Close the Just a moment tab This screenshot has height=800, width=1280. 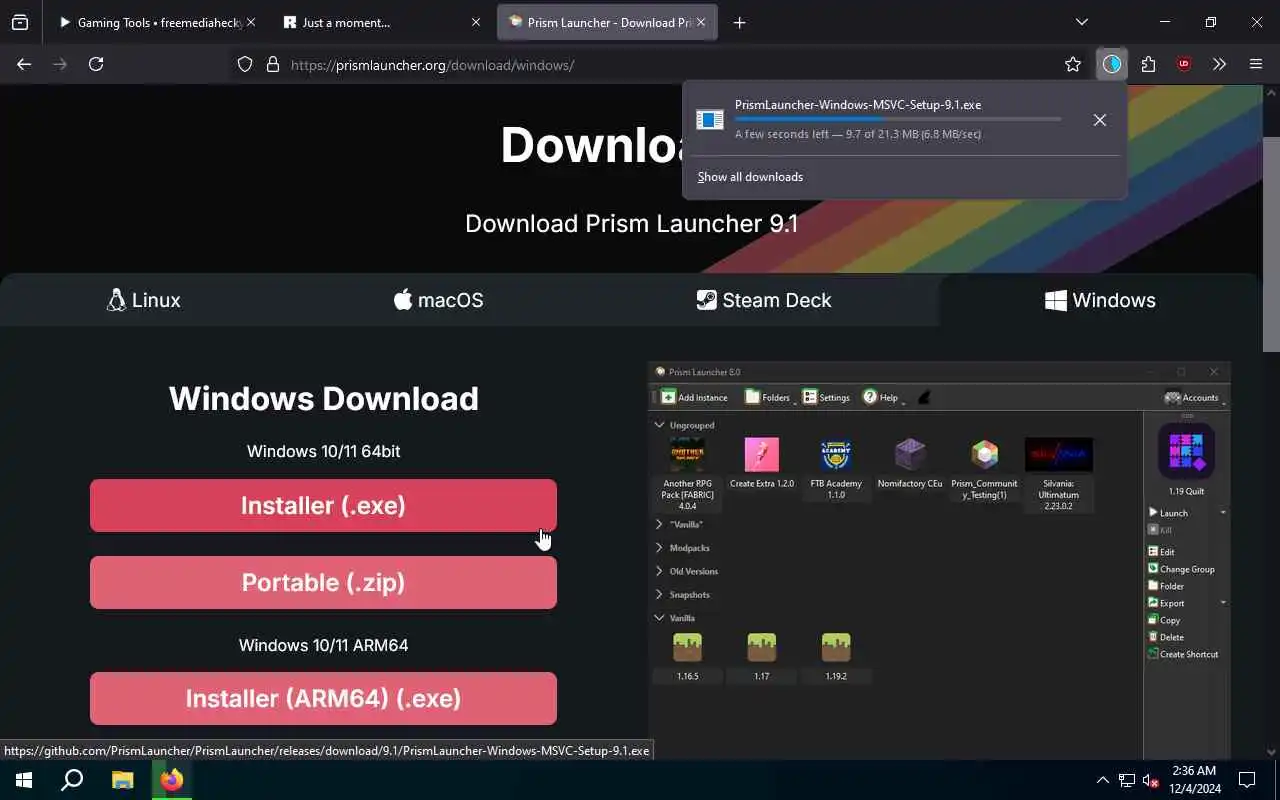(476, 22)
